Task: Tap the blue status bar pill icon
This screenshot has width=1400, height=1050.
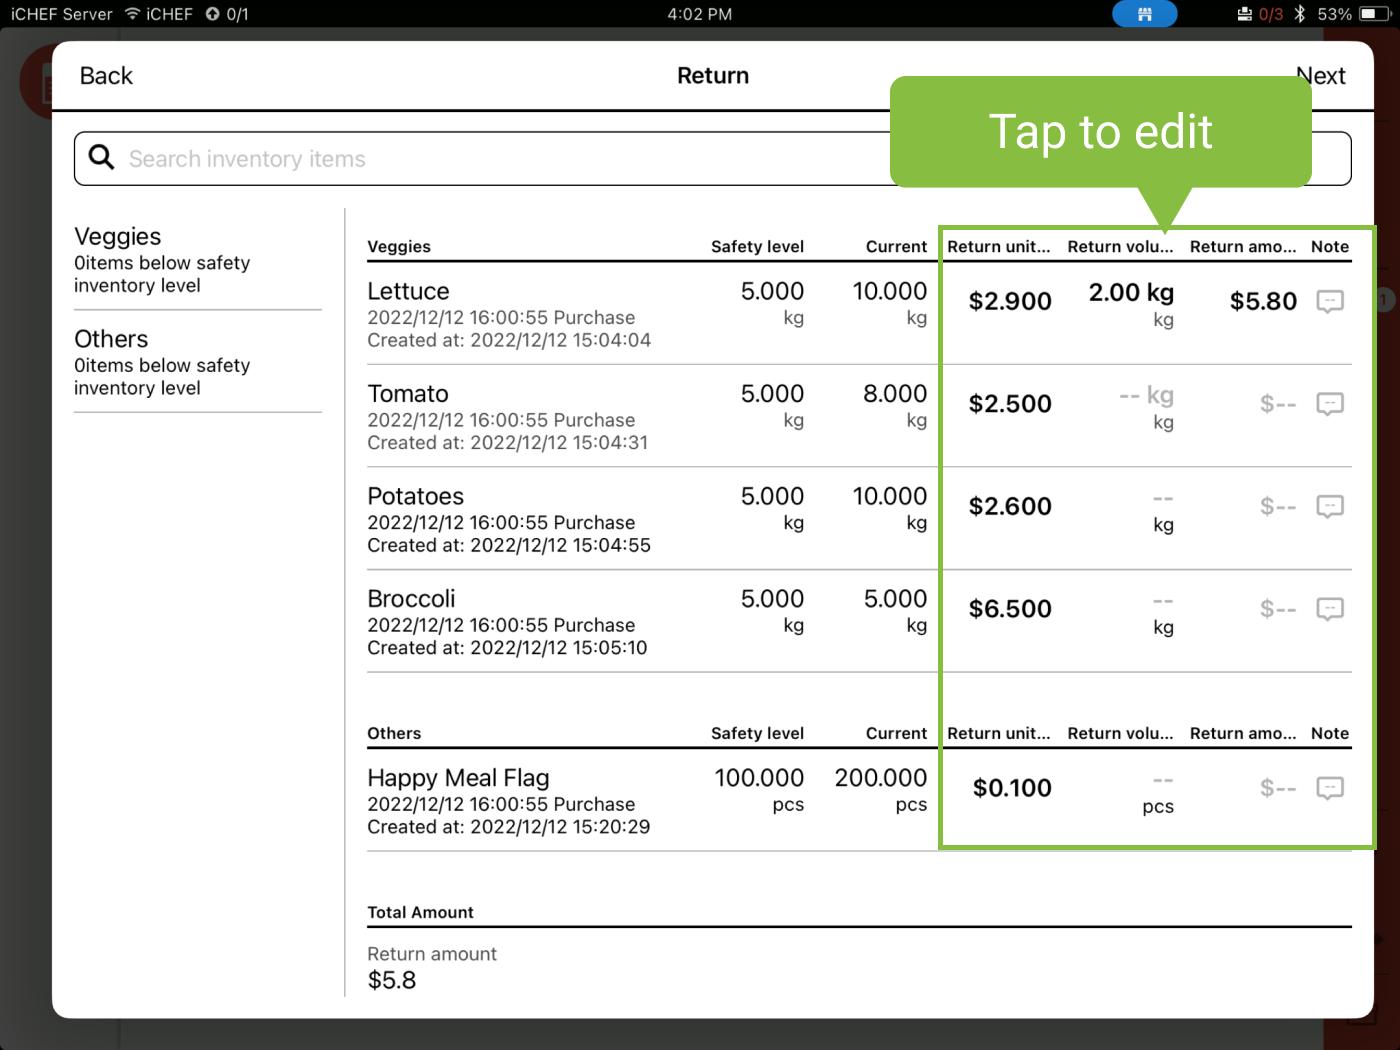Action: [1144, 14]
